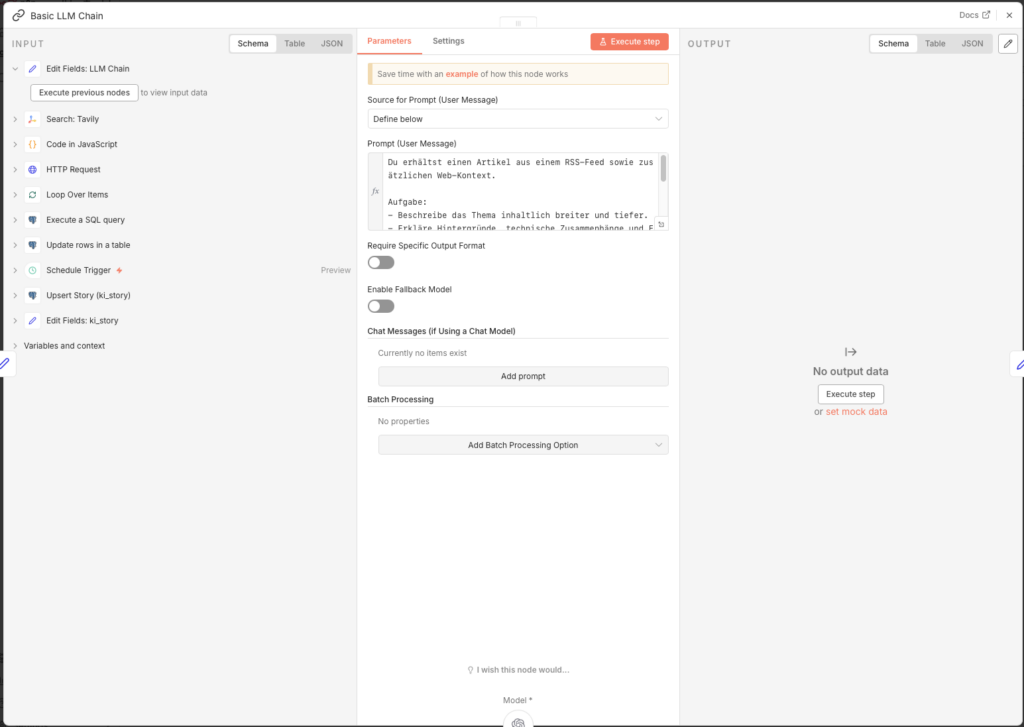This screenshot has height=727, width=1024.
Task: Turn on Enable Fallback Model toggle
Action: point(381,306)
